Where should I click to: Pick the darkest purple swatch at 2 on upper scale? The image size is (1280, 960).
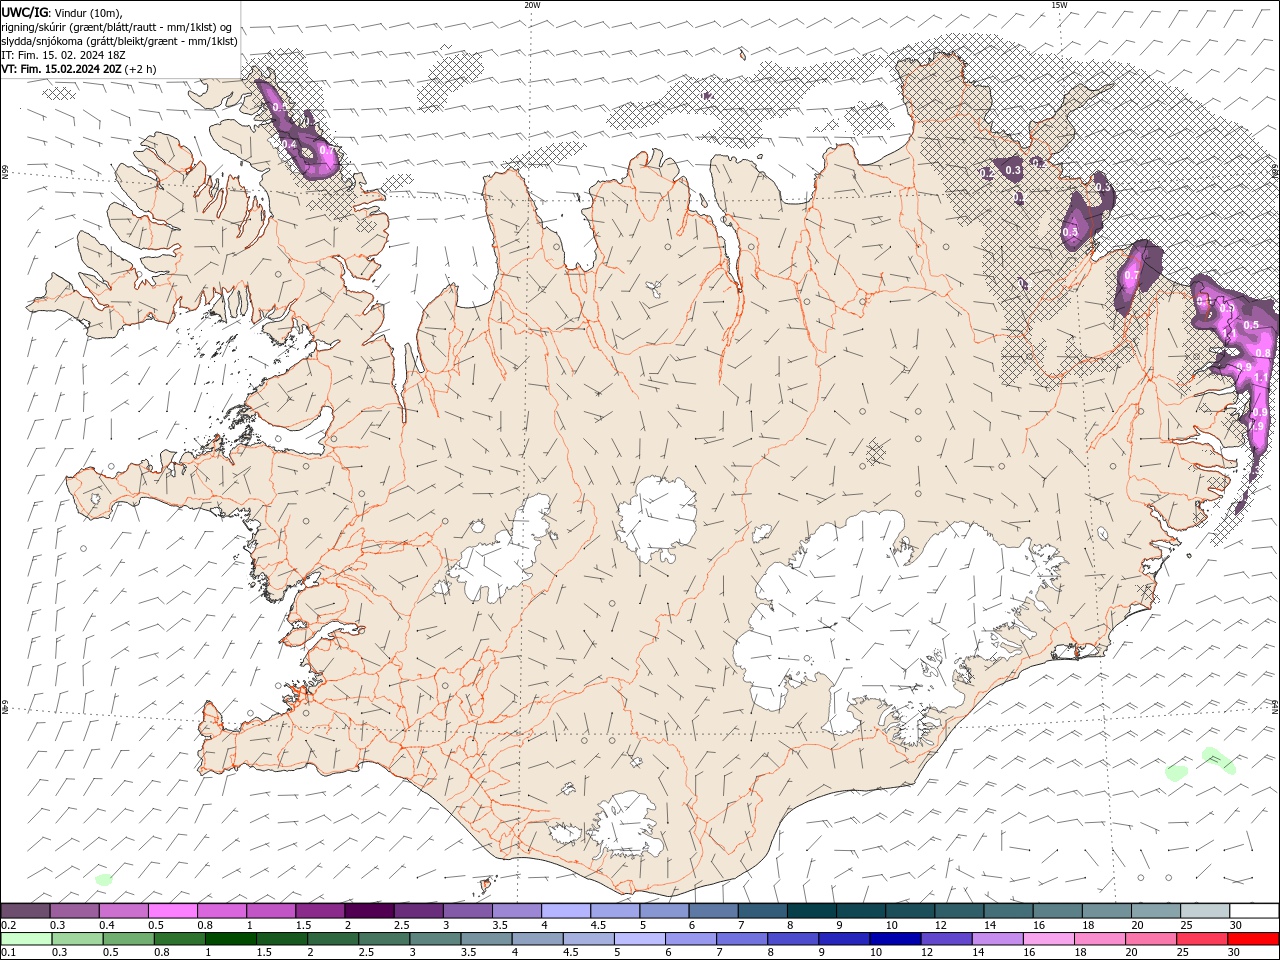tap(368, 911)
